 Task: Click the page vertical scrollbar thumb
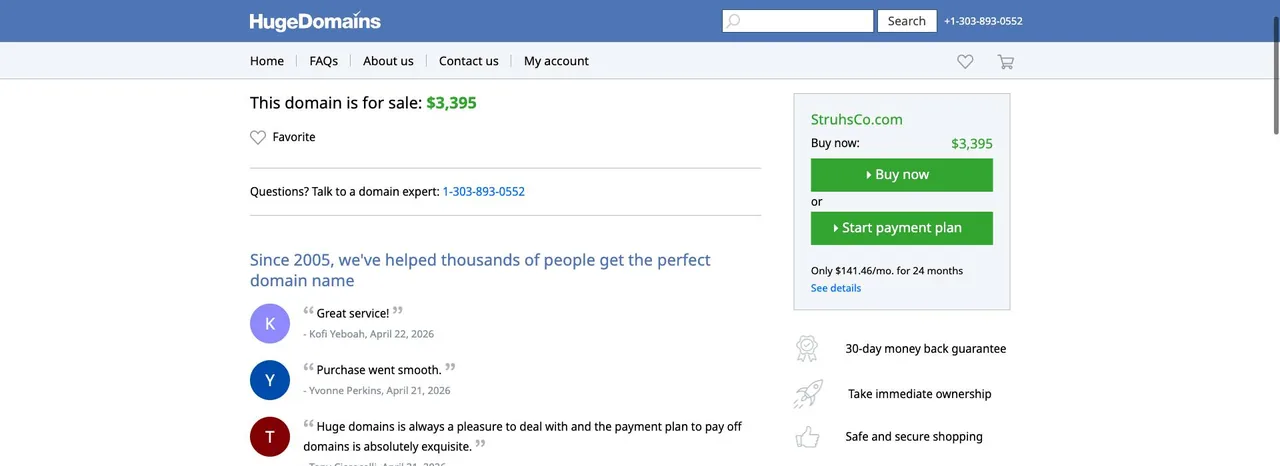click(x=1275, y=75)
